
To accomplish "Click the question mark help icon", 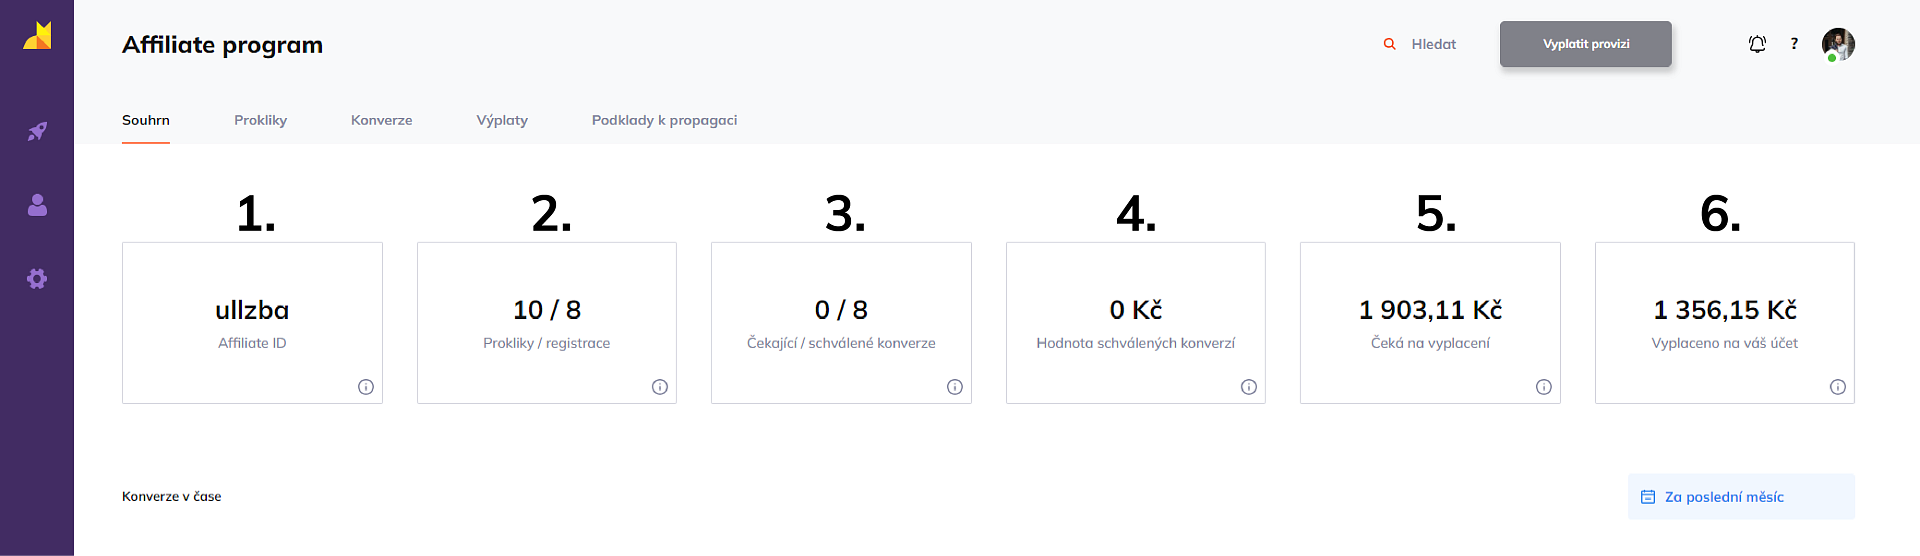I will coord(1794,44).
